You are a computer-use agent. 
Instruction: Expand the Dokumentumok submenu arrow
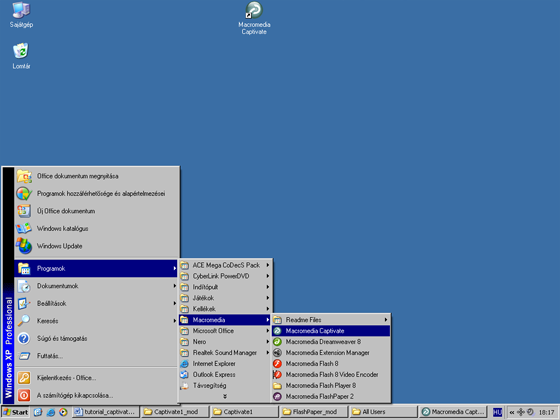click(x=175, y=286)
